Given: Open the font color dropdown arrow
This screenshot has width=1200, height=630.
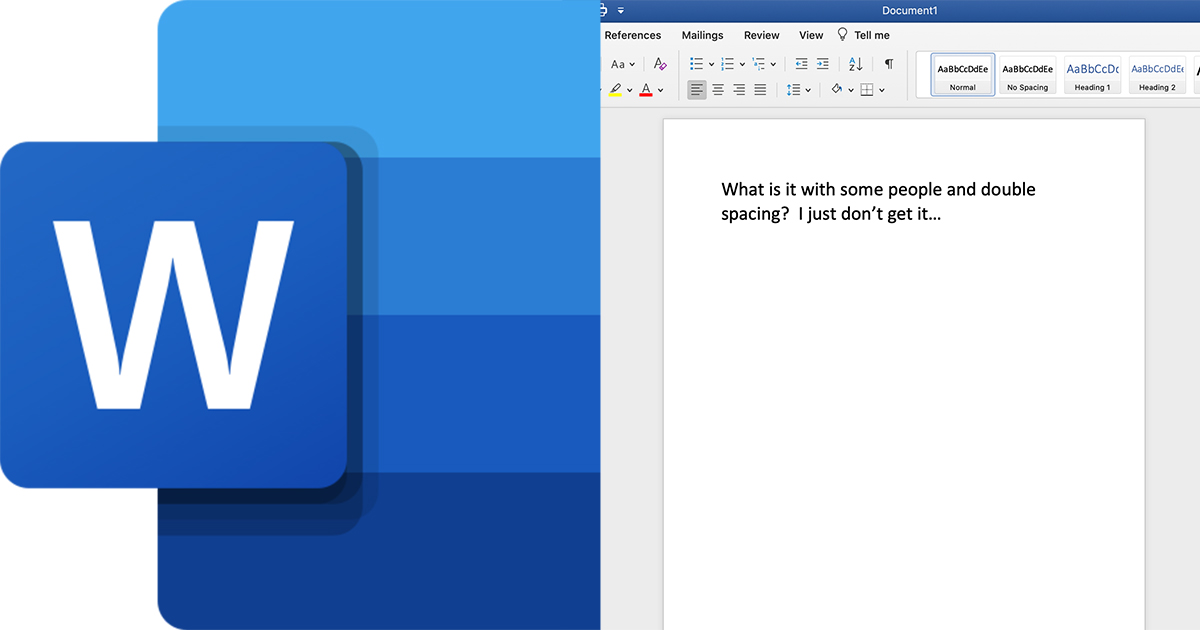Looking at the screenshot, I should [660, 91].
